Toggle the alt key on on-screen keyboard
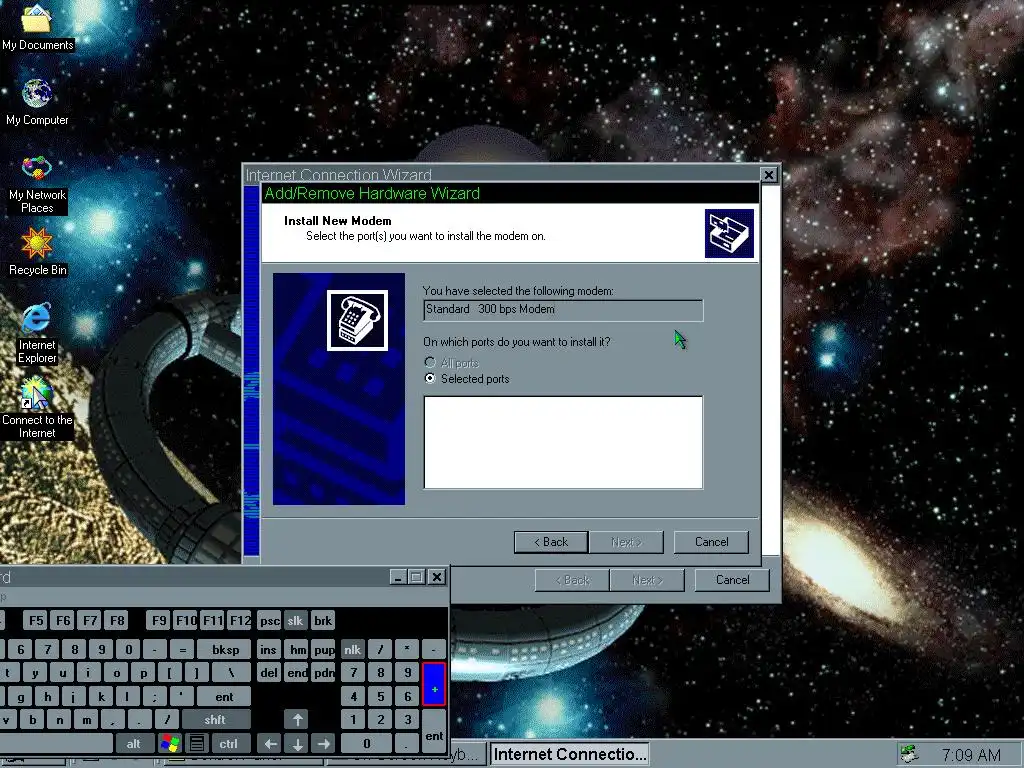The image size is (1024, 768). (x=134, y=743)
